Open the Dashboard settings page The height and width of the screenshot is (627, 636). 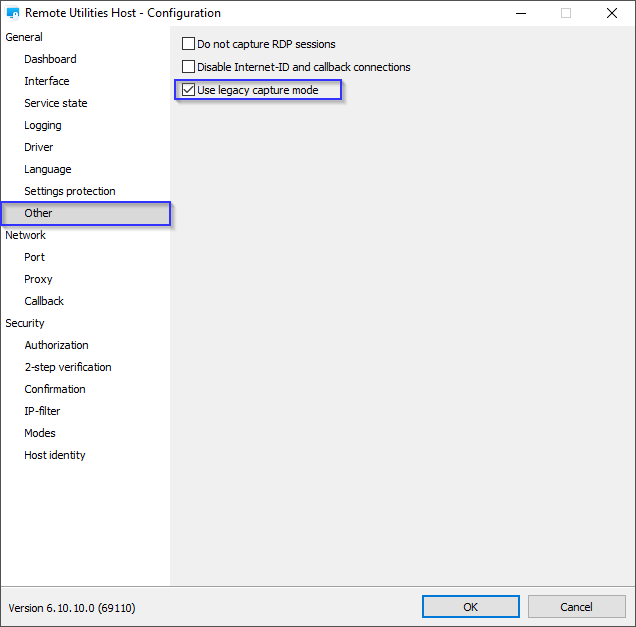click(50, 59)
